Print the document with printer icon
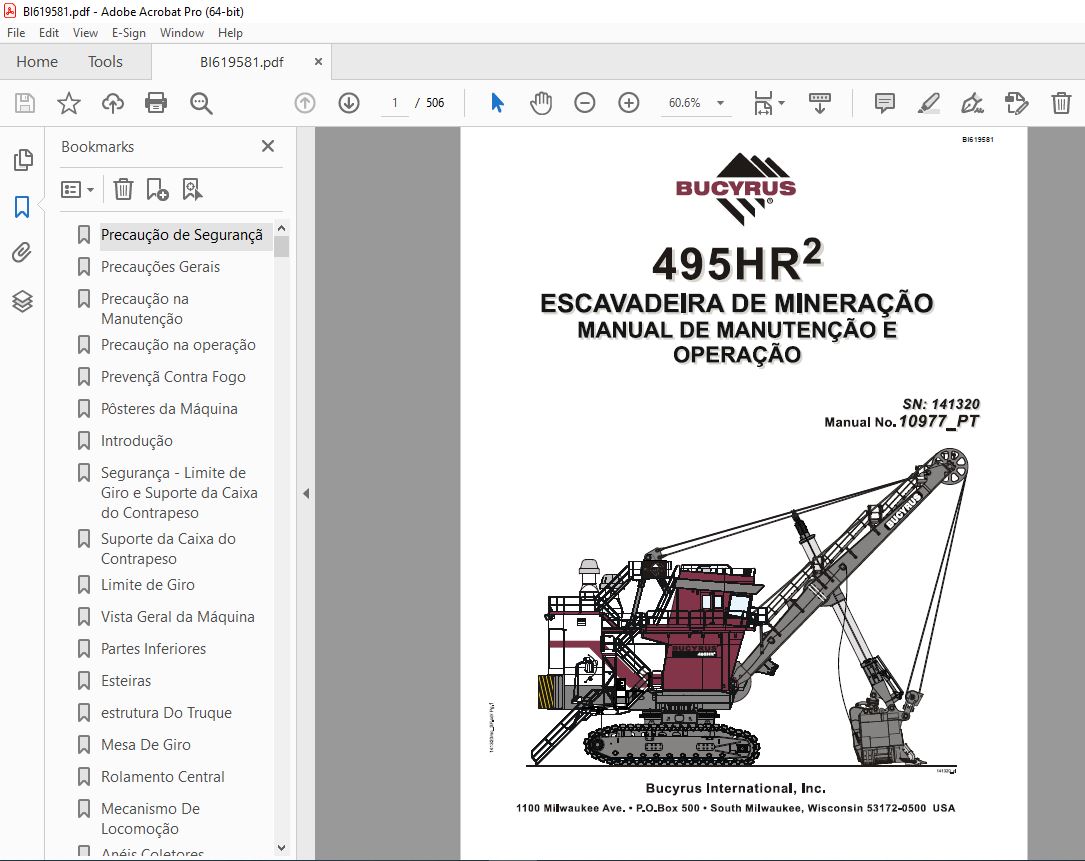 156,103
